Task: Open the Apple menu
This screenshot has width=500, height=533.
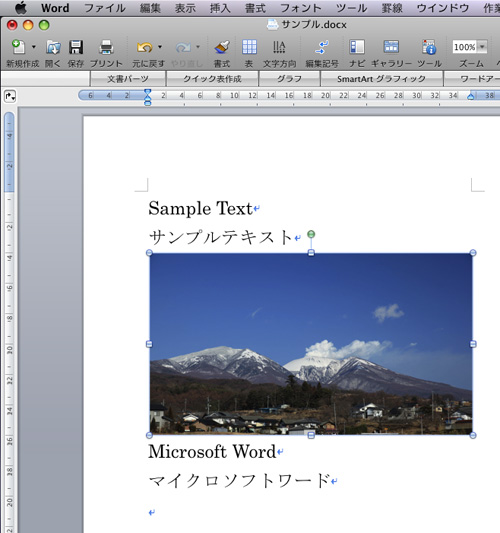Action: pyautogui.click(x=21, y=8)
